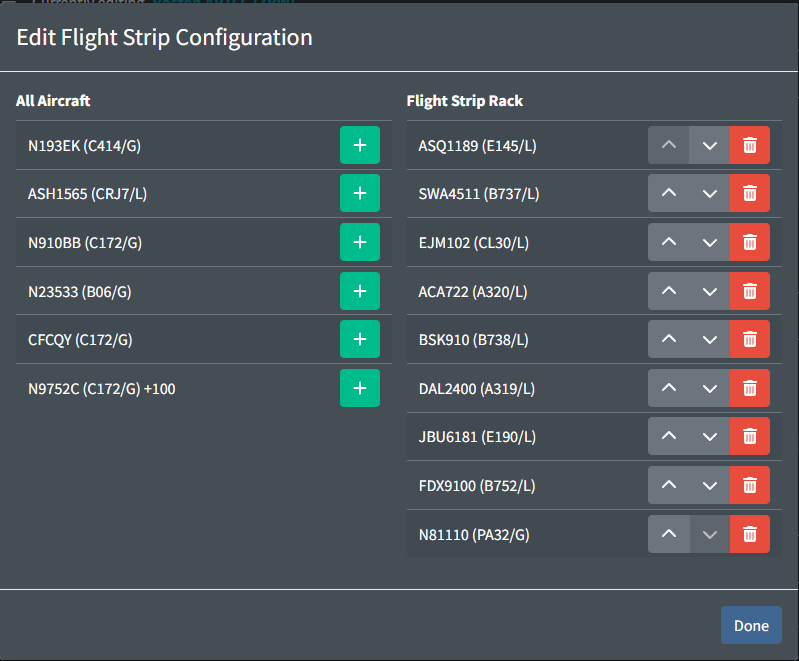The image size is (799, 661).
Task: Remove JBU6181 from the strip rack
Action: tap(750, 436)
